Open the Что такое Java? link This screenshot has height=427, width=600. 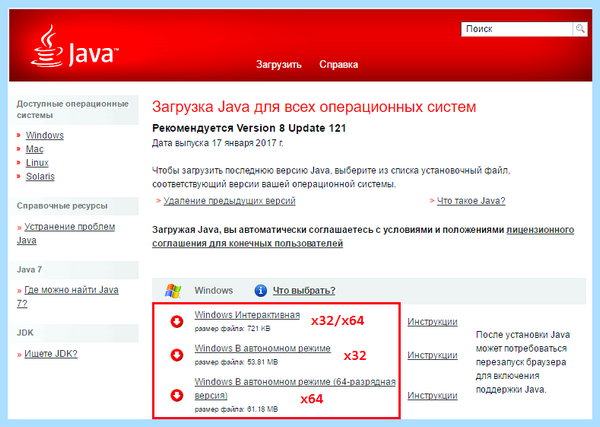[x=471, y=201]
